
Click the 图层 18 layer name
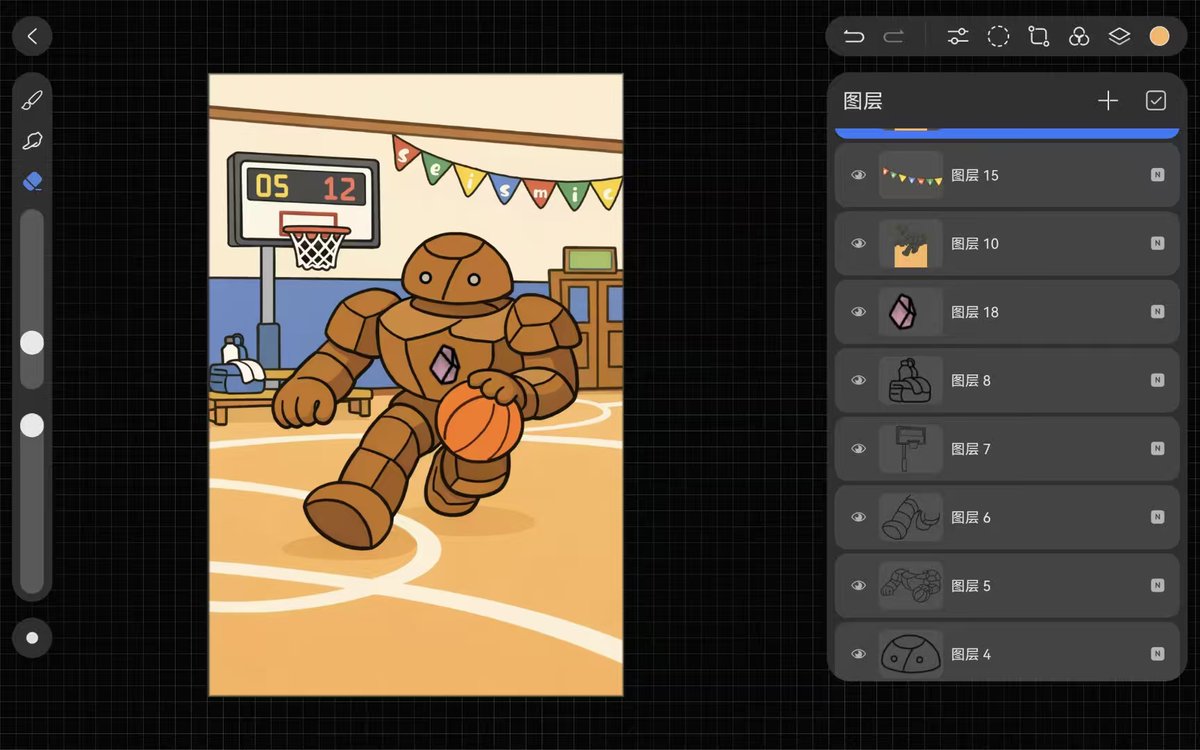[x=975, y=312]
